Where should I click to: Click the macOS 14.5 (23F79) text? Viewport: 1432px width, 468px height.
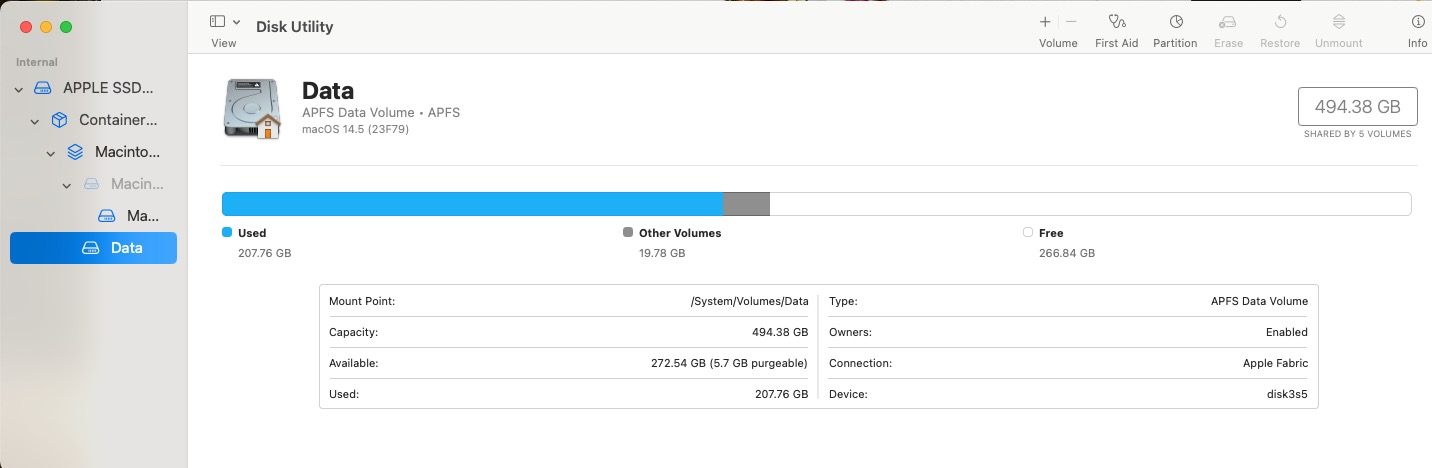355,129
